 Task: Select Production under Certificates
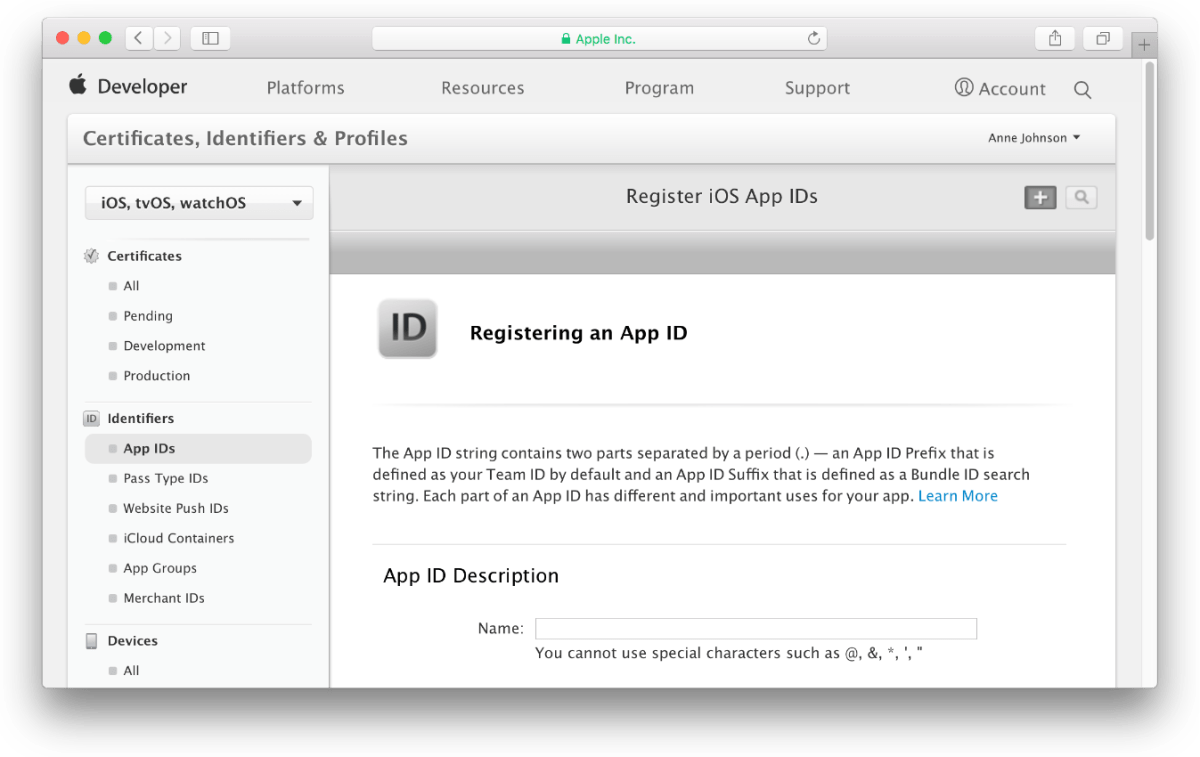(157, 376)
